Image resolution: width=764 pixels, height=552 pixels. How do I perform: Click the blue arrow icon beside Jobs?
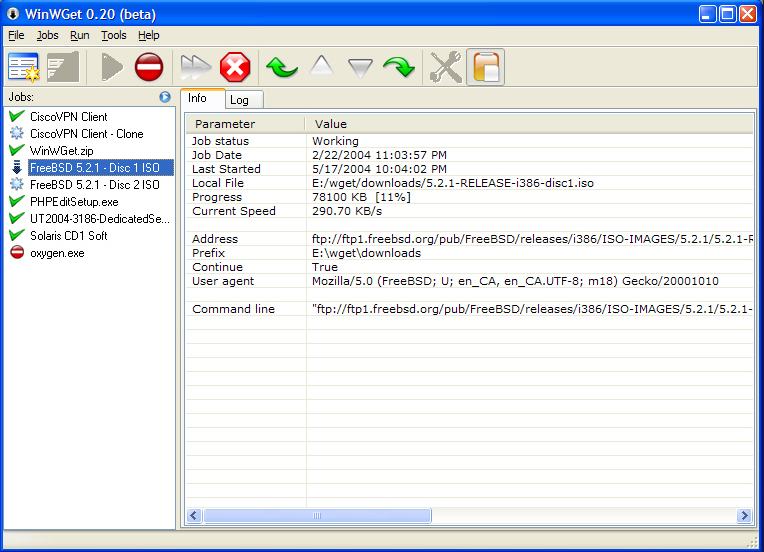point(165,97)
